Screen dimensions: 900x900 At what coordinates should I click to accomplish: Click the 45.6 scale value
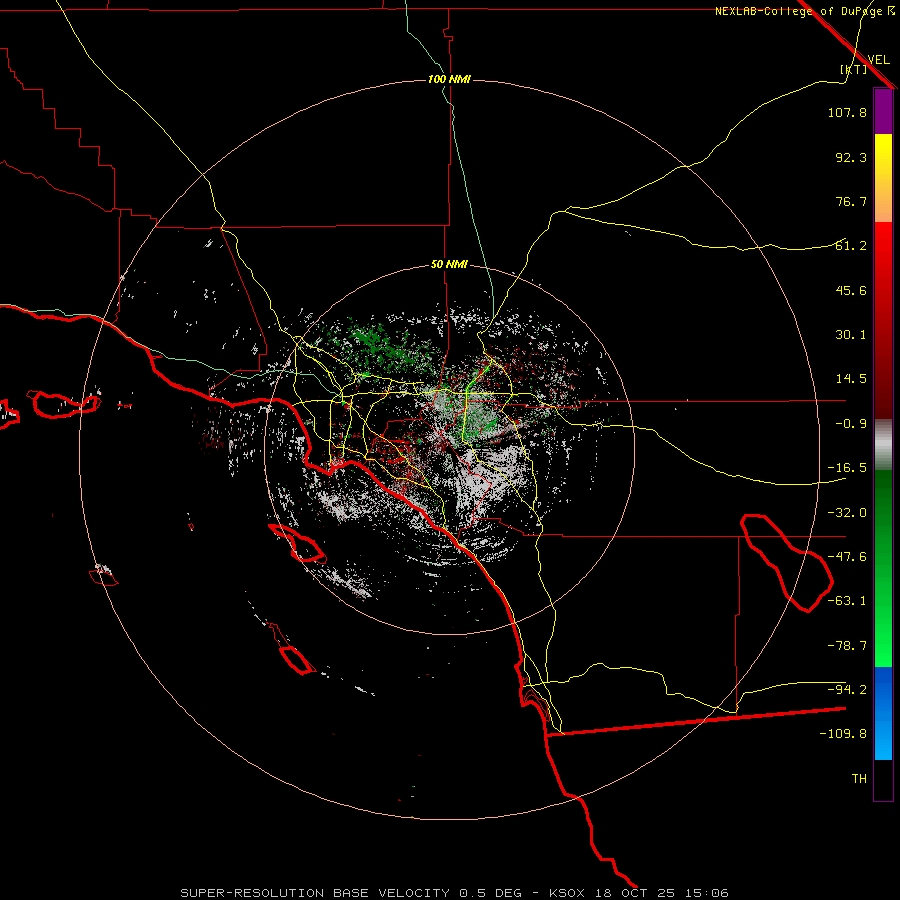[x=851, y=290]
